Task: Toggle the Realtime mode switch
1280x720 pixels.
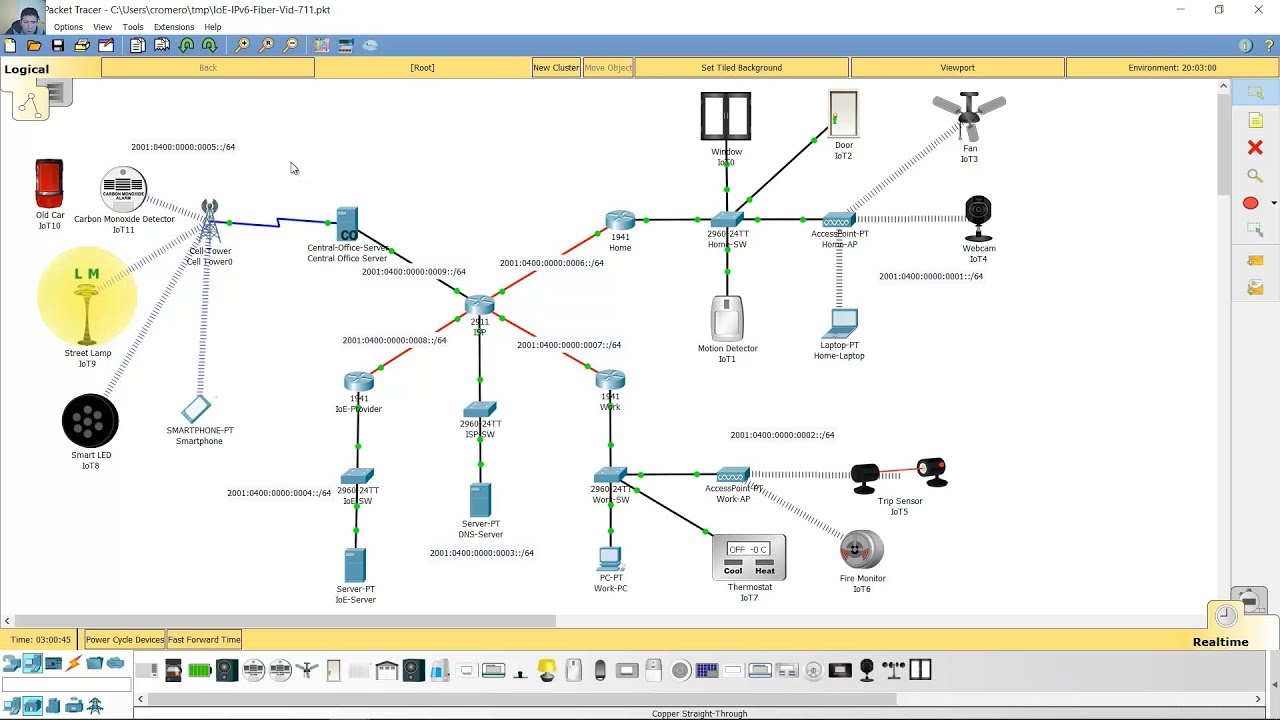Action: (x=1220, y=642)
